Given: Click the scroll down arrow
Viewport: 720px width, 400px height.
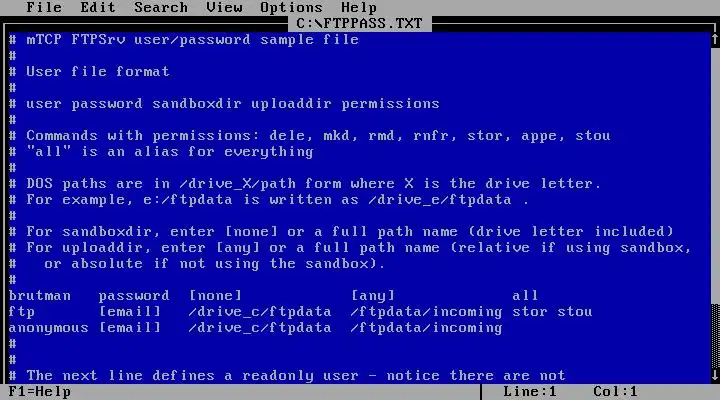Looking at the screenshot, I should click(715, 375).
